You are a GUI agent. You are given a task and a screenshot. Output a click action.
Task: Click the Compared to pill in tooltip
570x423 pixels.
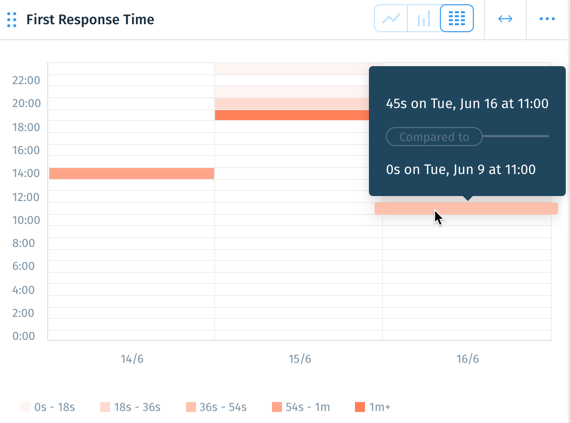tap(434, 137)
